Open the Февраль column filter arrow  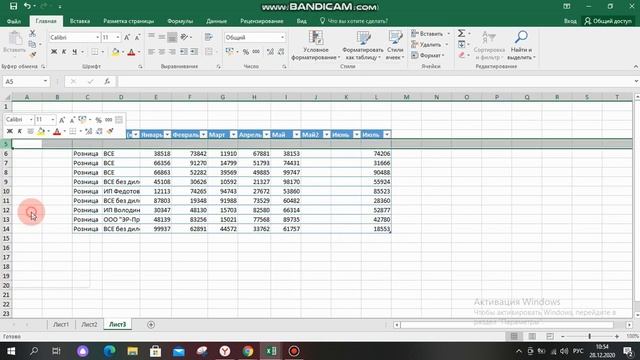pos(203,135)
